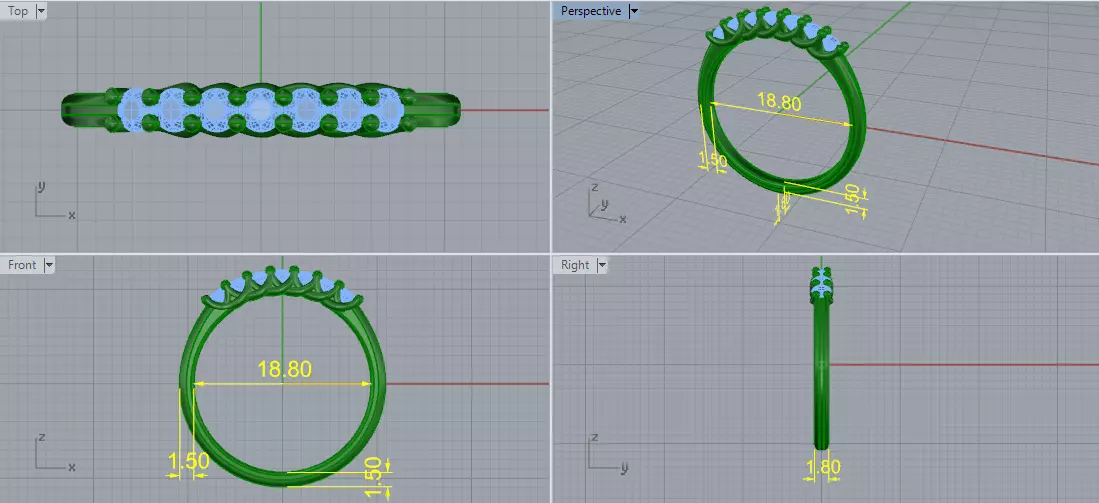This screenshot has width=1099, height=503.
Task: Activate the Right viewport title label
Action: coord(575,265)
